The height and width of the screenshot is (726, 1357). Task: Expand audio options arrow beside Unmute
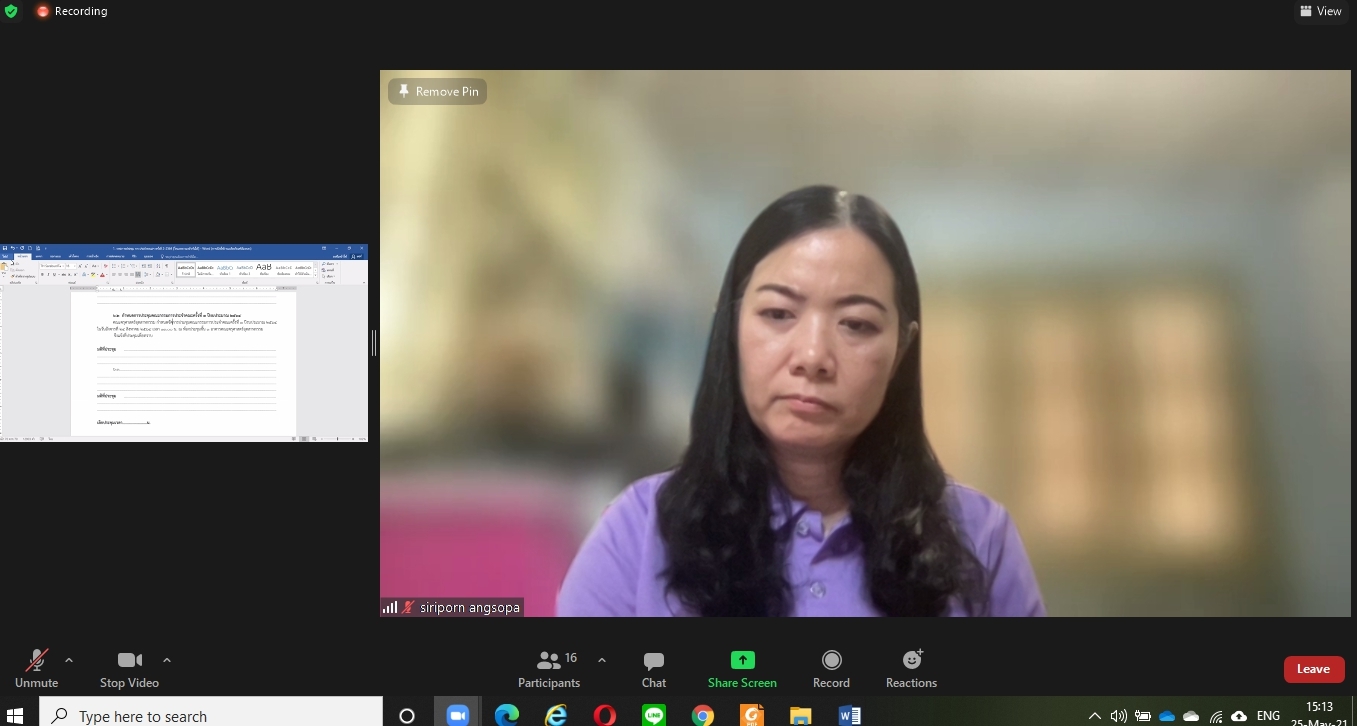click(x=69, y=660)
